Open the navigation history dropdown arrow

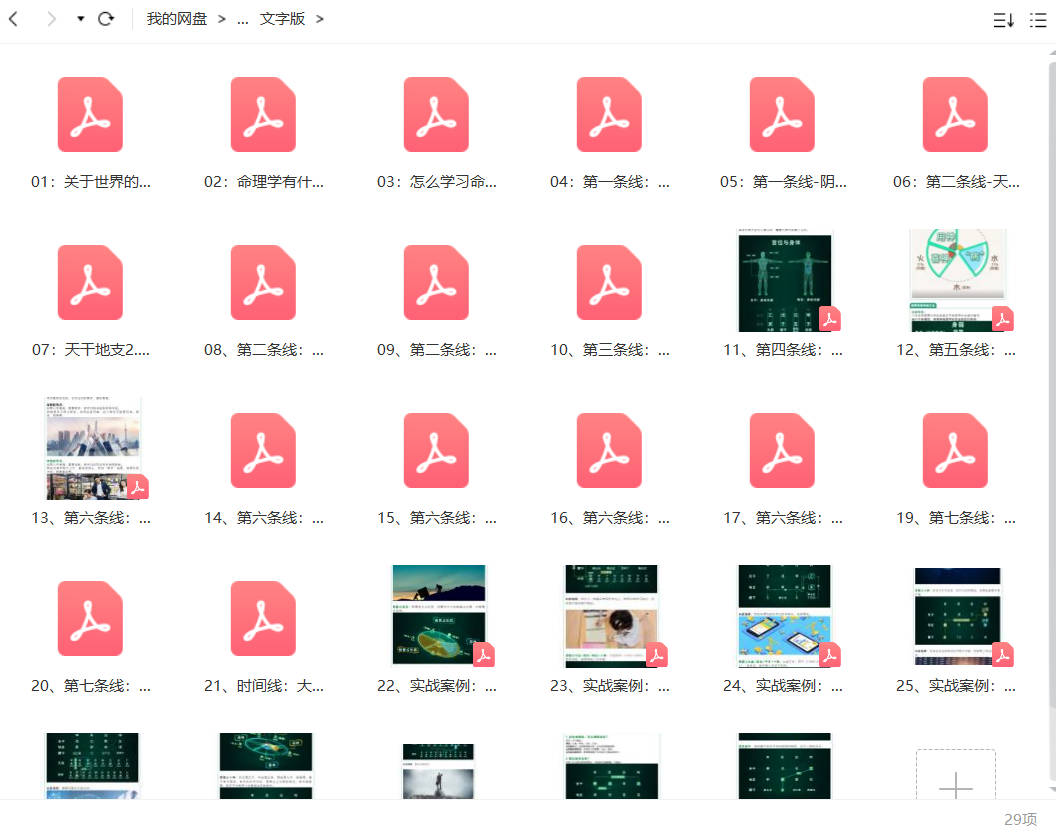[80, 19]
